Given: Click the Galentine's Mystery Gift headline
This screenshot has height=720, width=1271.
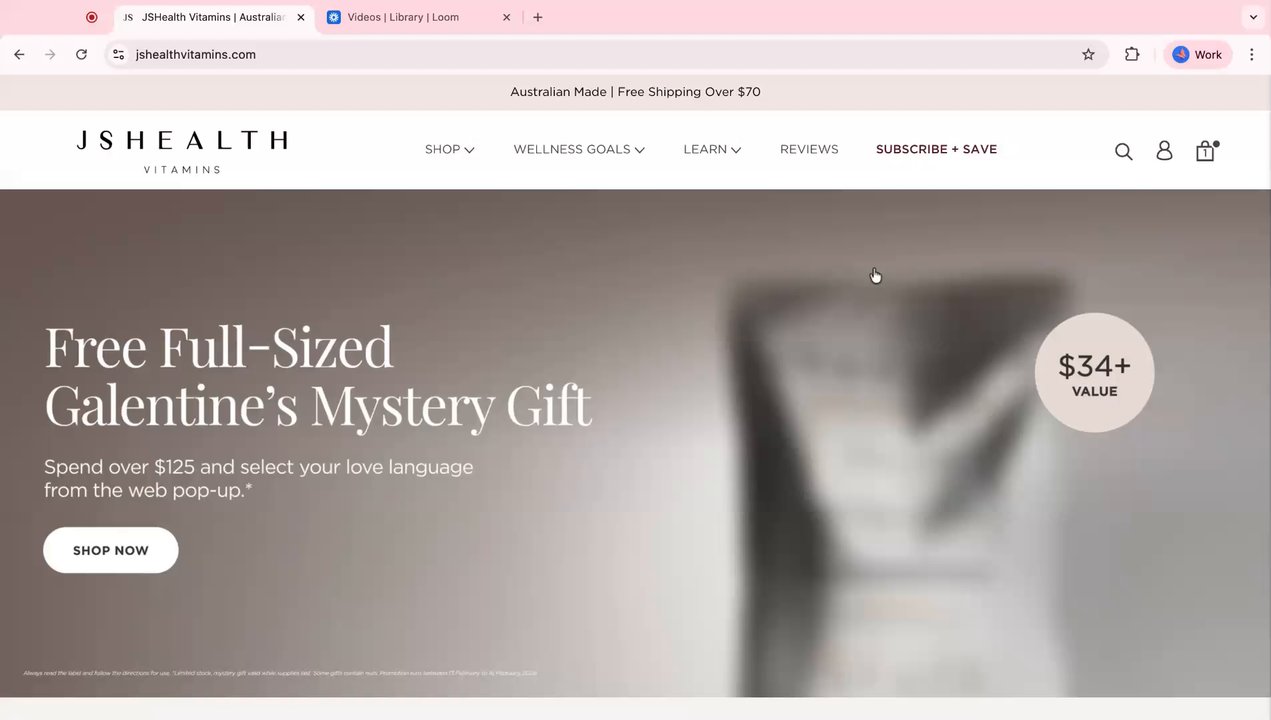Looking at the screenshot, I should pos(318,375).
